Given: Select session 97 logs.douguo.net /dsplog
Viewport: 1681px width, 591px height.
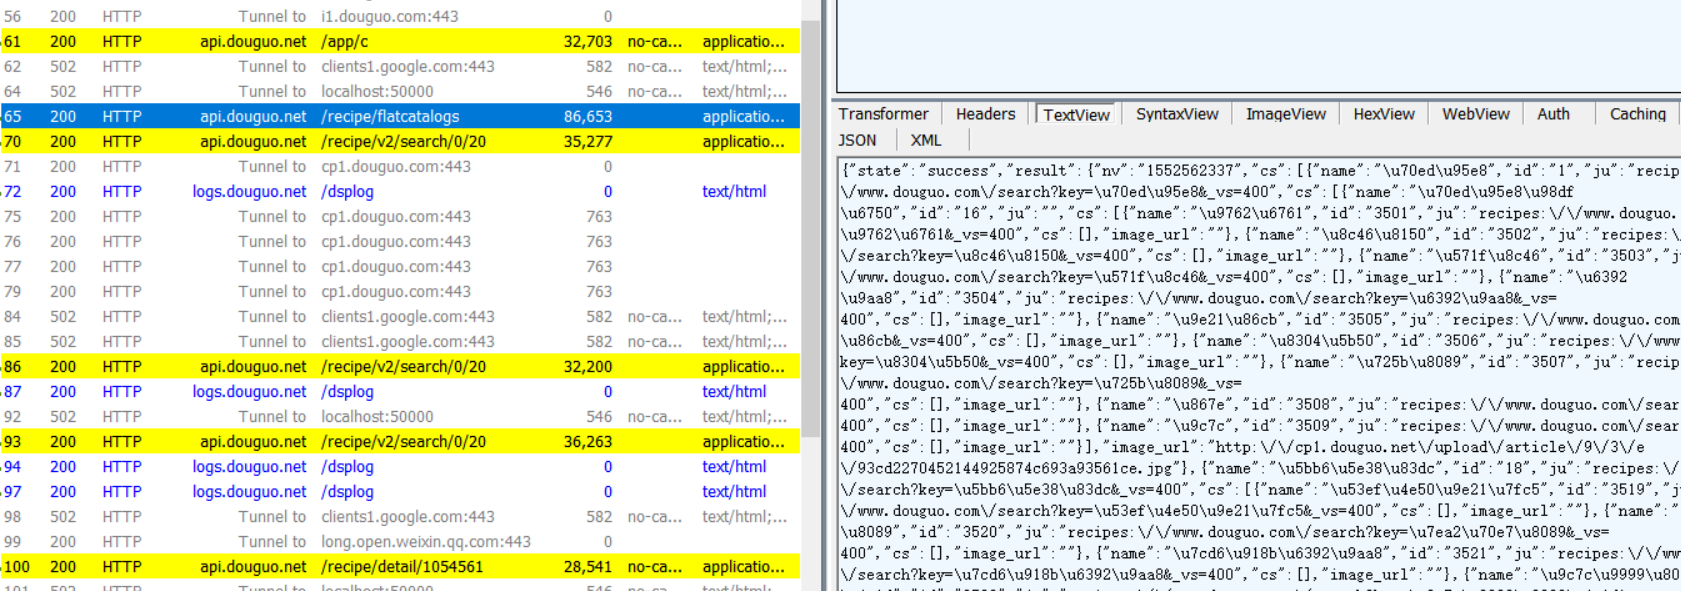Looking at the screenshot, I should [400, 491].
